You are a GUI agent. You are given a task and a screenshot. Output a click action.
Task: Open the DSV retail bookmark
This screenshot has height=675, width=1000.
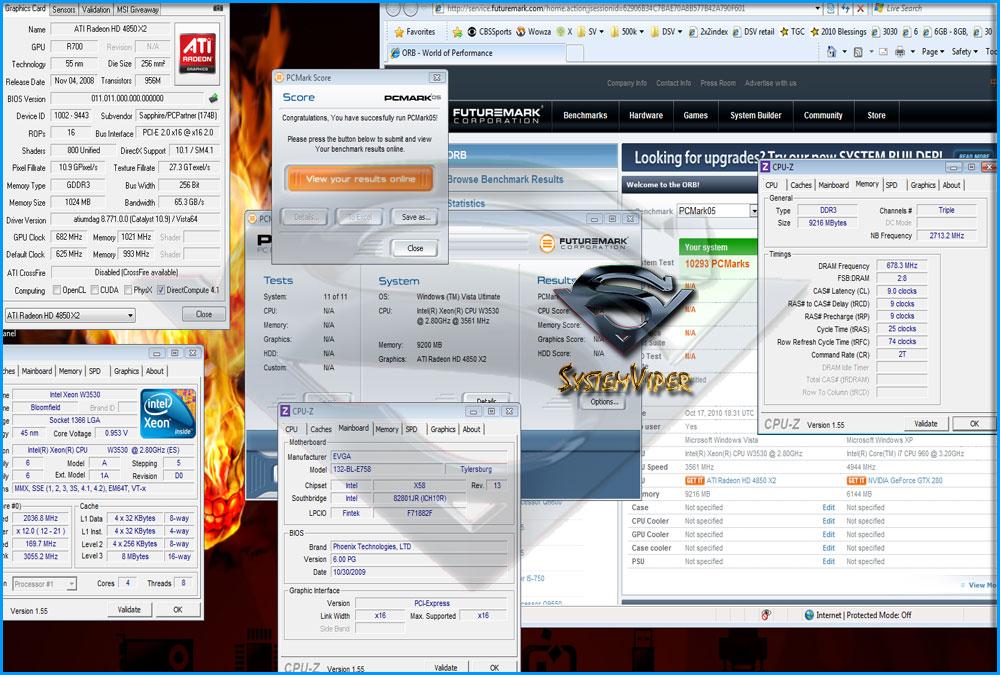pos(753,31)
